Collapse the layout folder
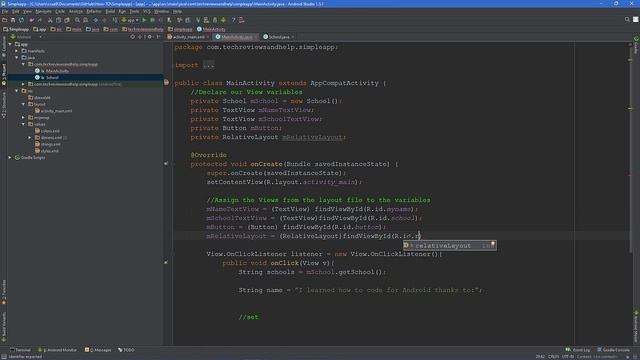Image resolution: width=640 pixels, height=360 pixels. (x=23, y=104)
